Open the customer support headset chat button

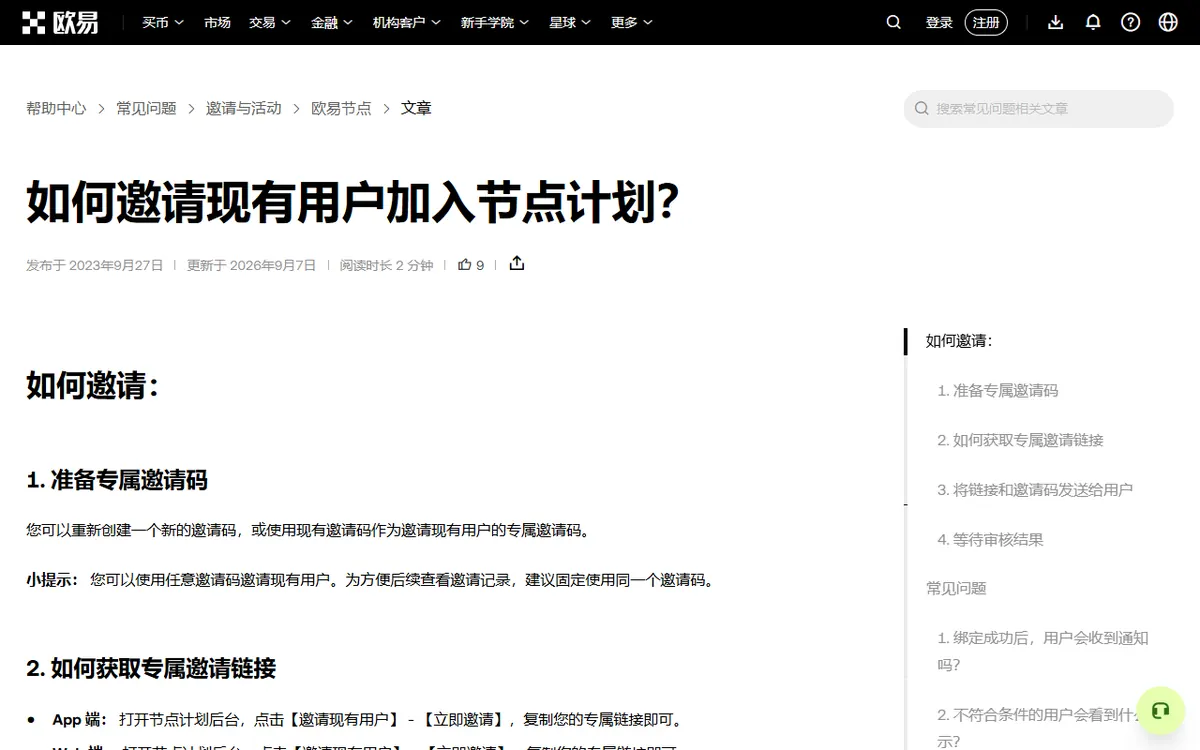1160,711
